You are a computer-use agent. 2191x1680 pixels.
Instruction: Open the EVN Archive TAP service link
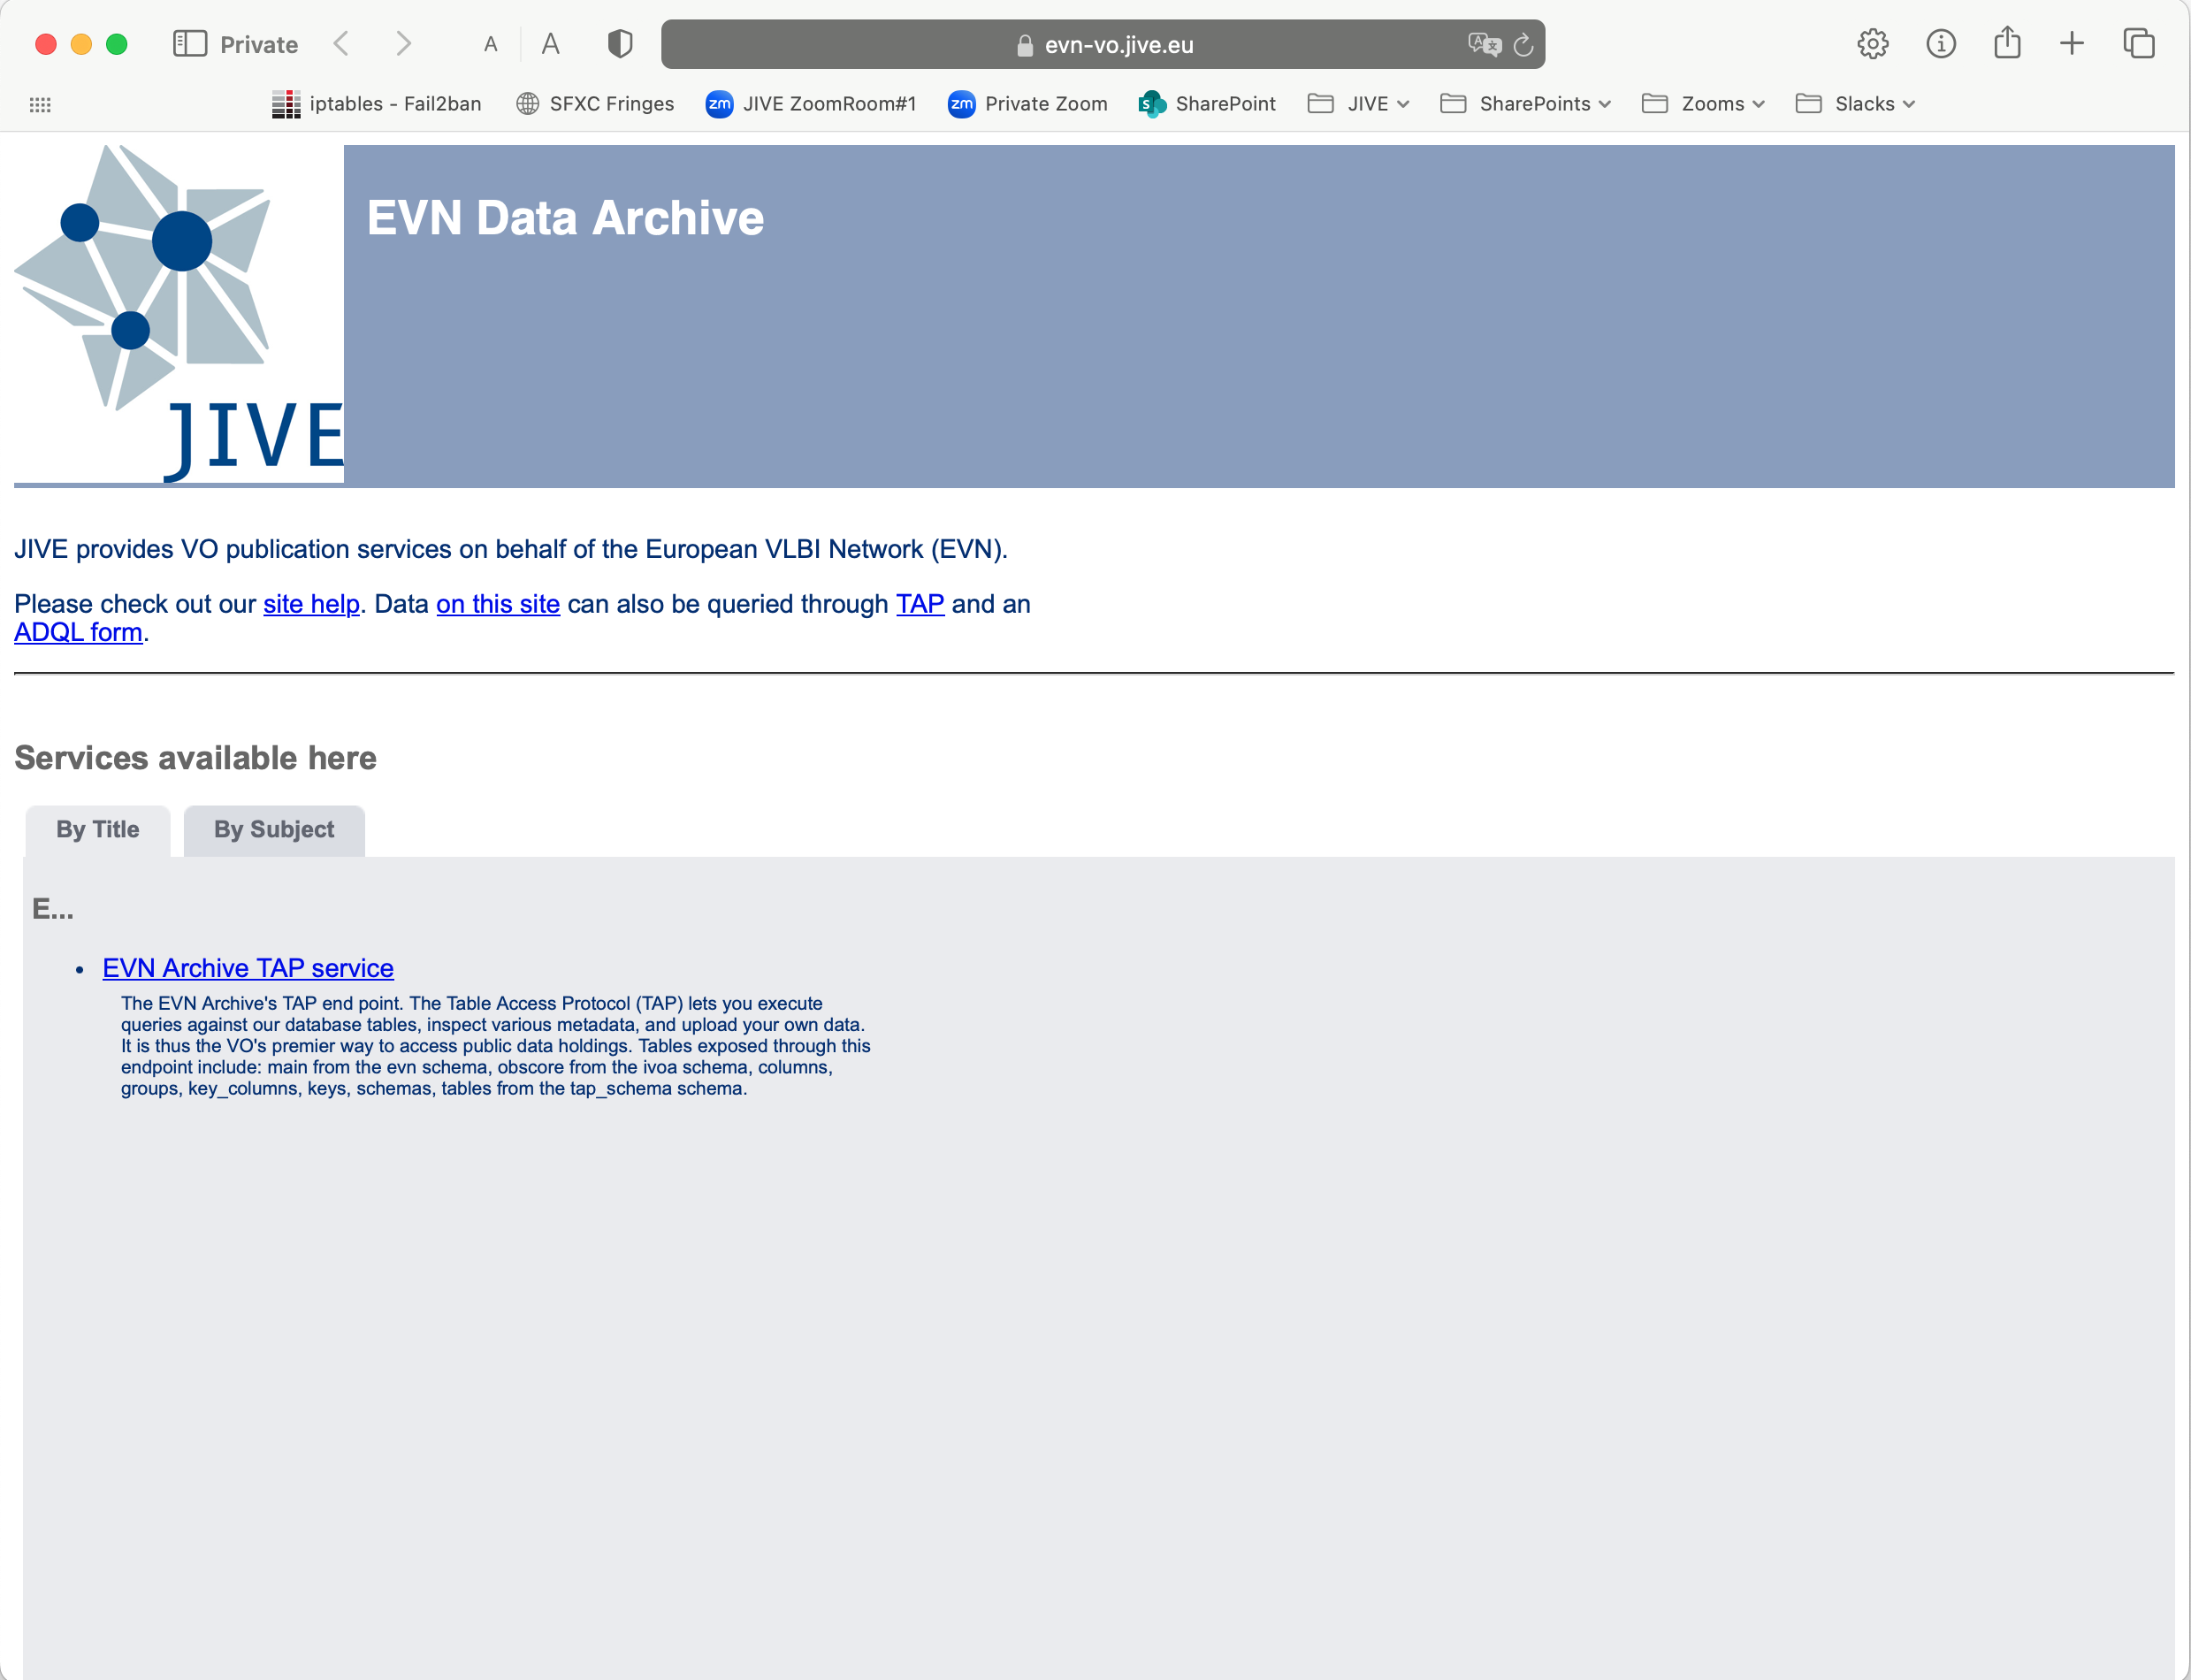[x=248, y=968]
